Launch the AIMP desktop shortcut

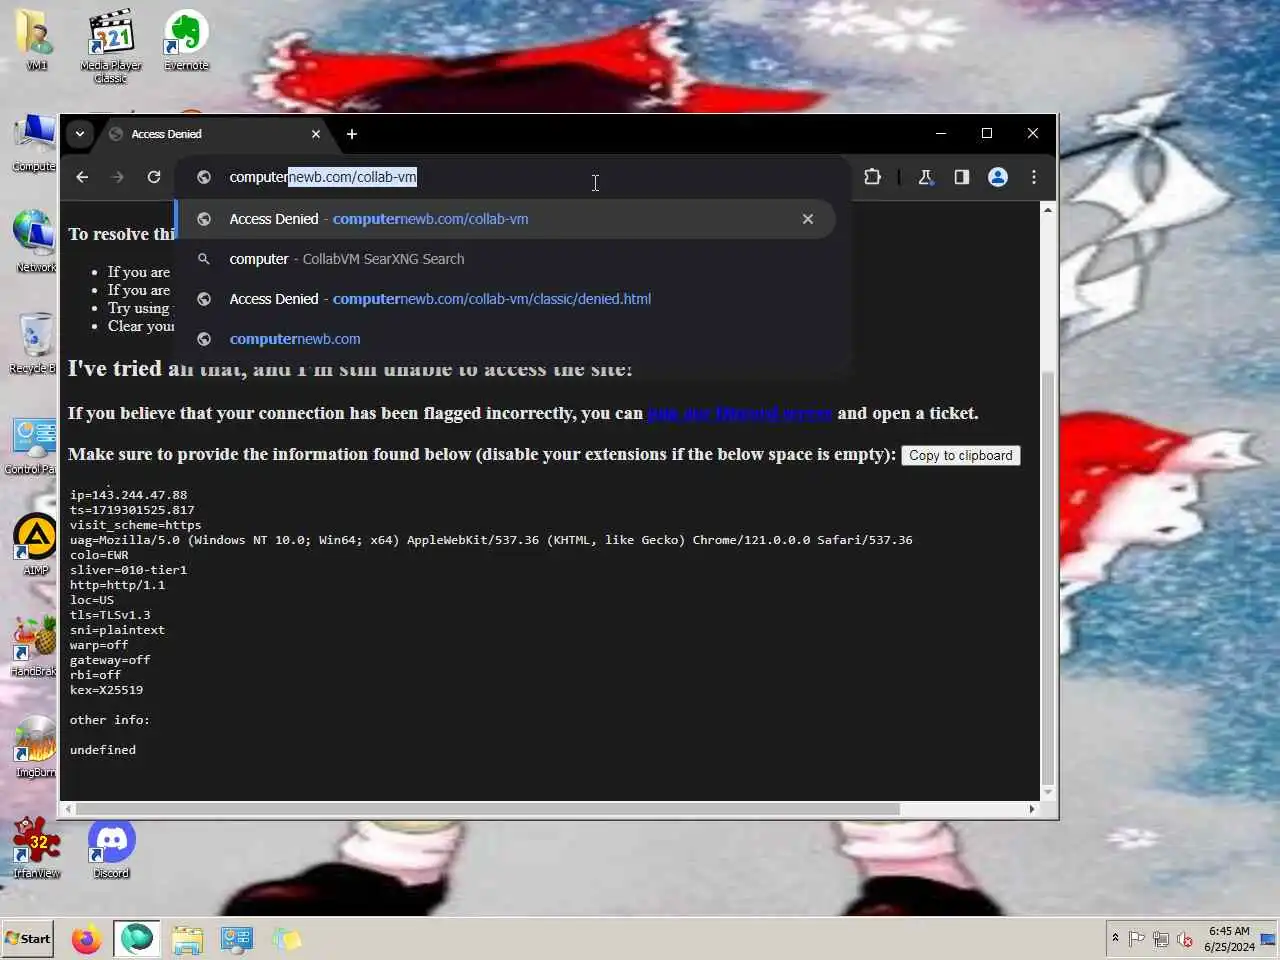click(35, 545)
